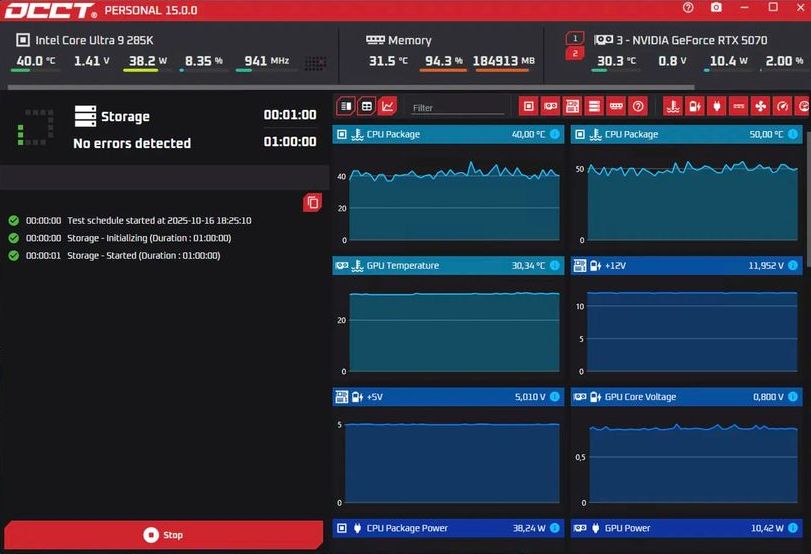Filter sensors by storage category icon

(x=594, y=106)
